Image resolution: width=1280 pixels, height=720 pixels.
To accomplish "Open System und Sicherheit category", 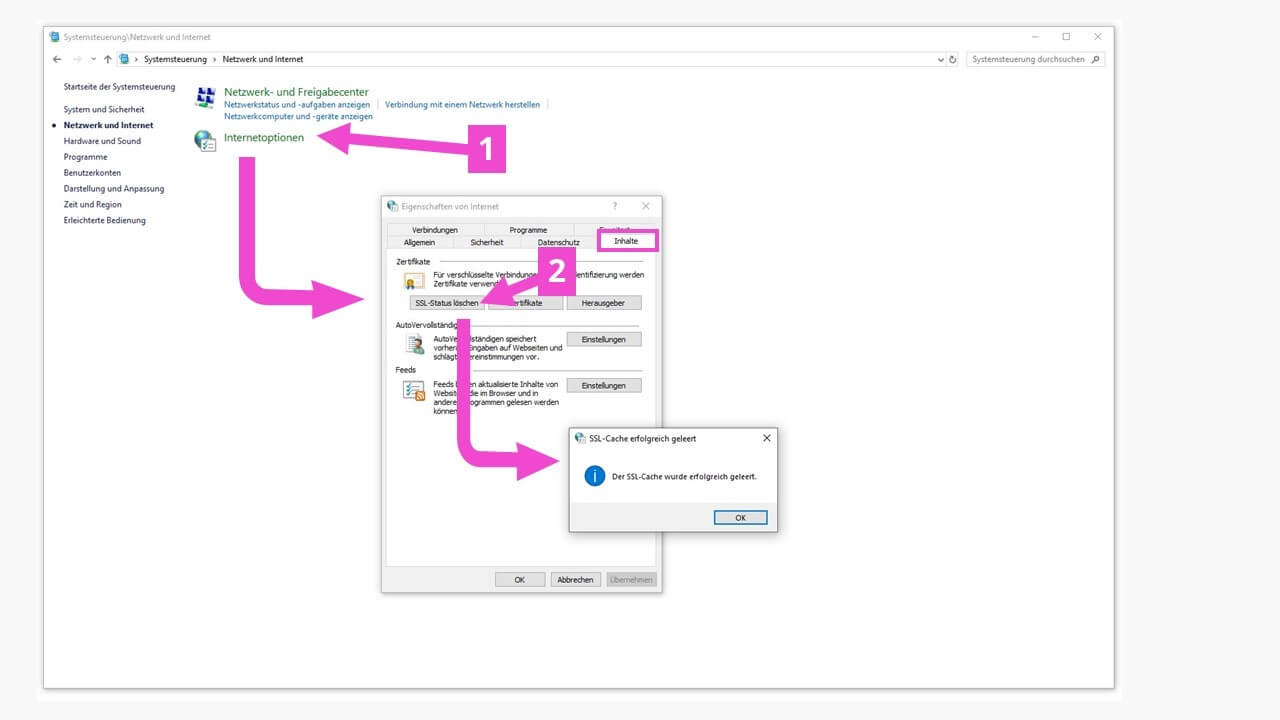I will (x=104, y=109).
